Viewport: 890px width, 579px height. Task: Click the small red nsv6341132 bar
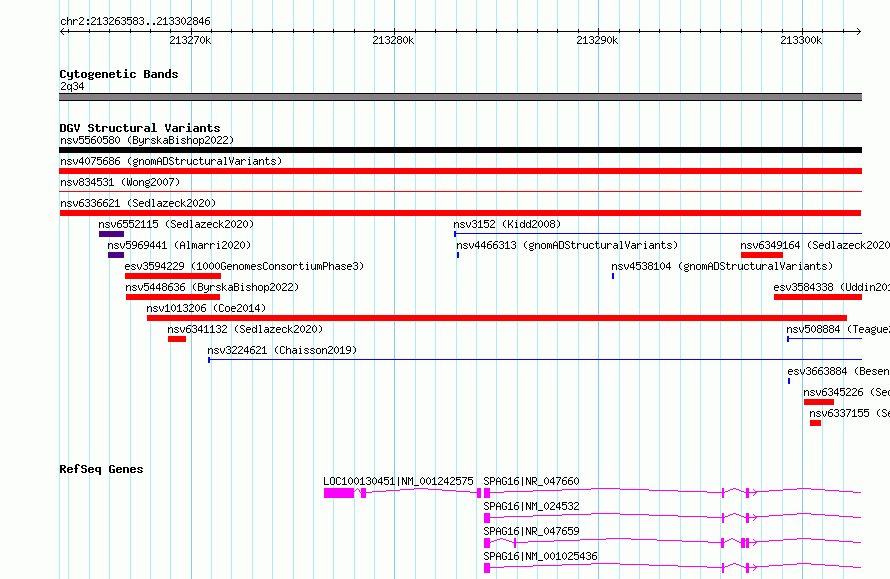point(177,339)
